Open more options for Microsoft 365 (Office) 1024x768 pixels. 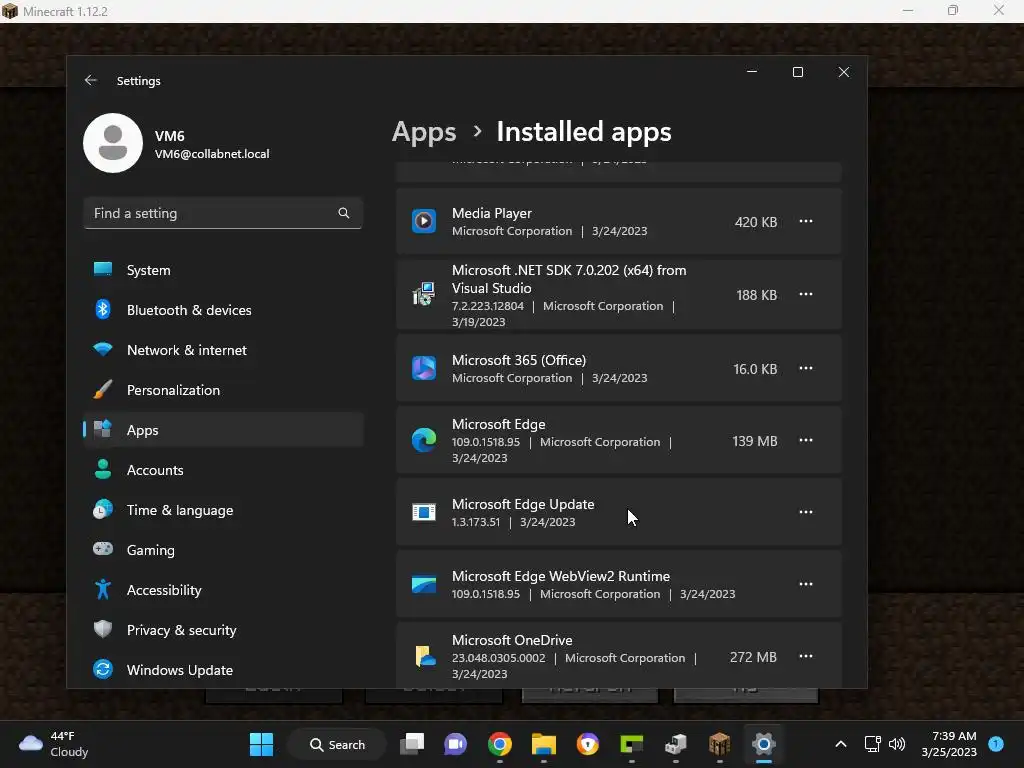pyautogui.click(x=806, y=368)
